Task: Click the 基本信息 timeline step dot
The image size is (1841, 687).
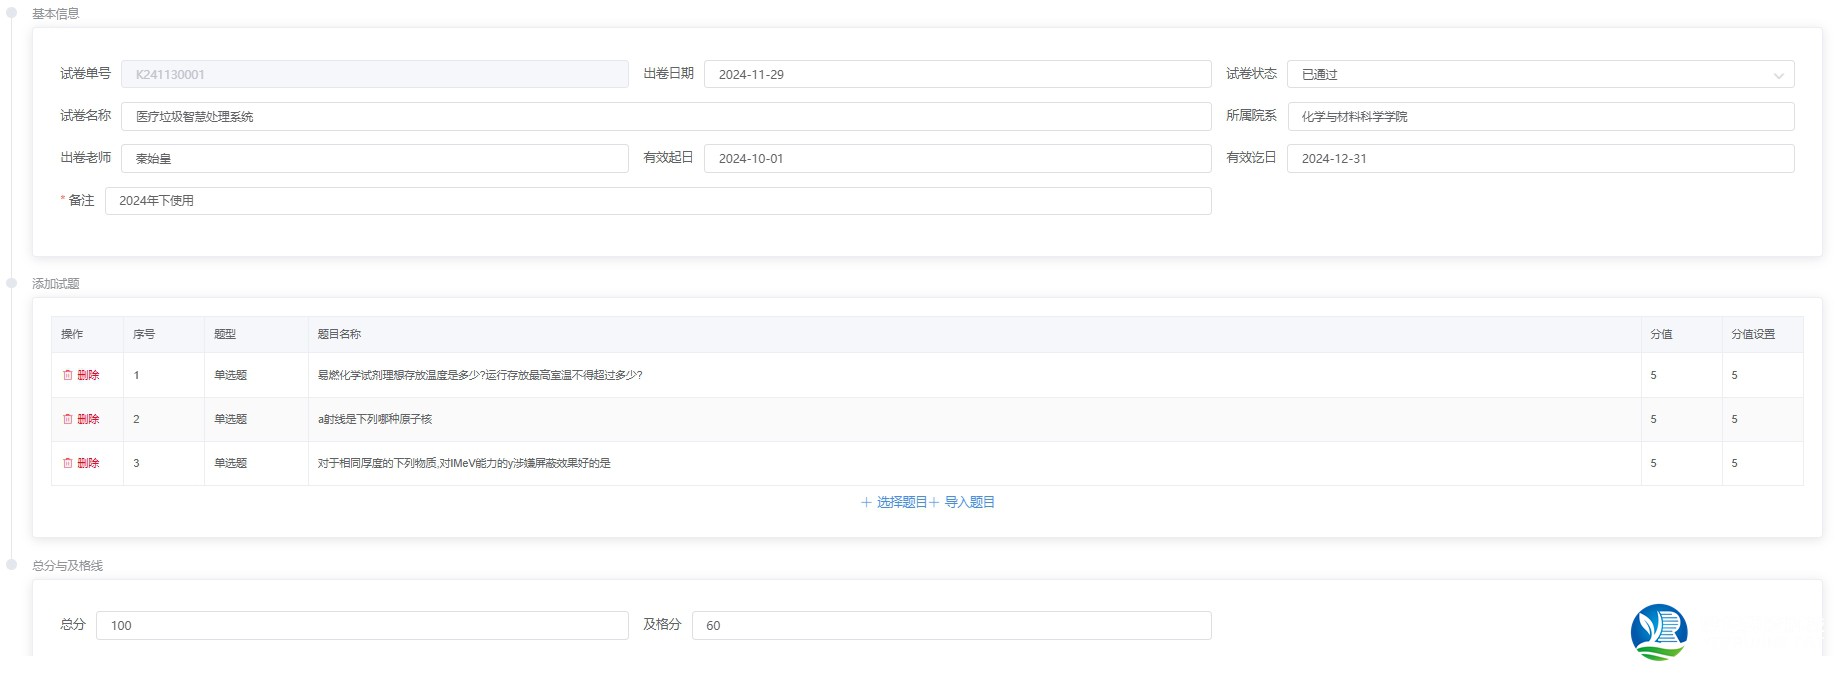Action: [x=12, y=13]
